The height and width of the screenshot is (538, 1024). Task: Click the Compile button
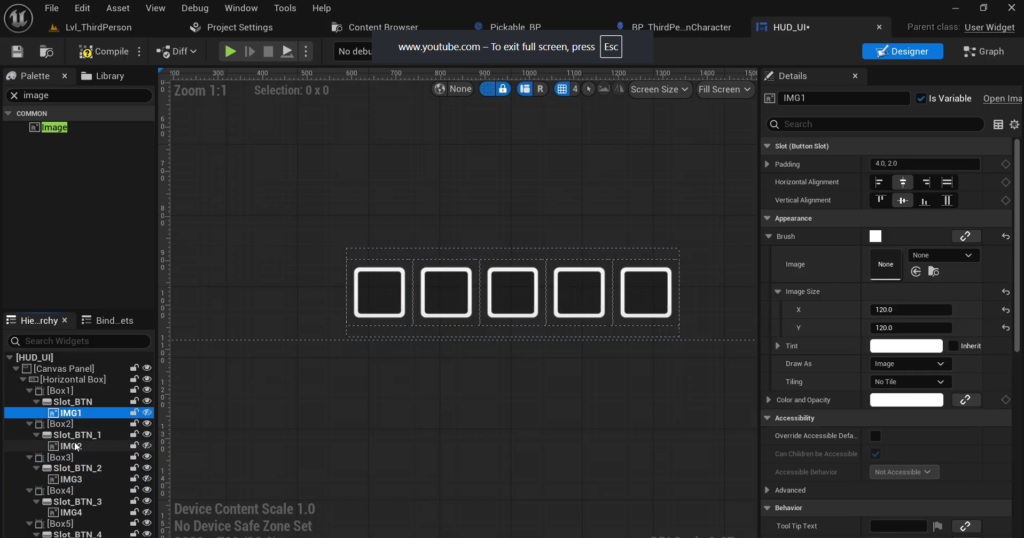click(x=104, y=51)
